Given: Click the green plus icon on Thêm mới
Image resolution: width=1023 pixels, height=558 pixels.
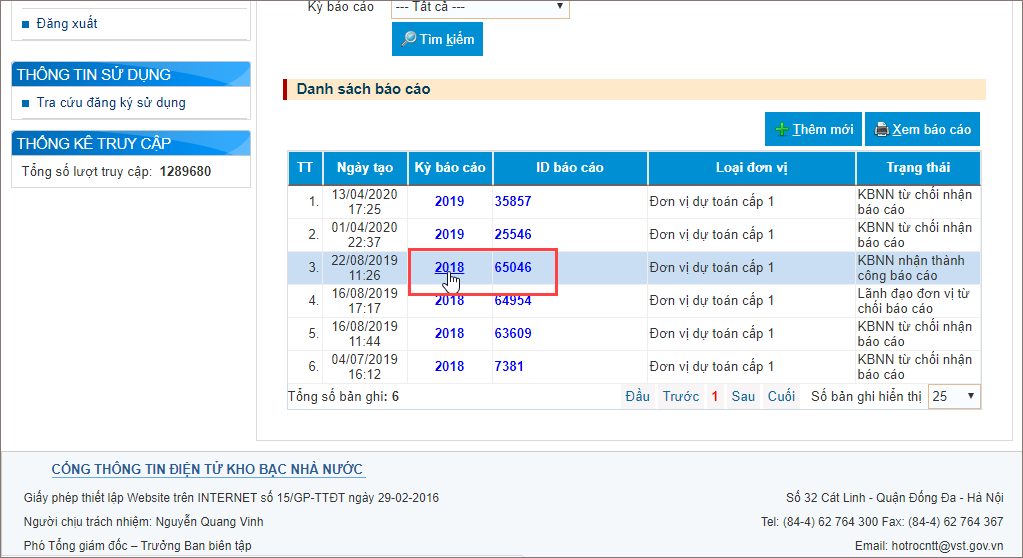Looking at the screenshot, I should coord(782,129).
